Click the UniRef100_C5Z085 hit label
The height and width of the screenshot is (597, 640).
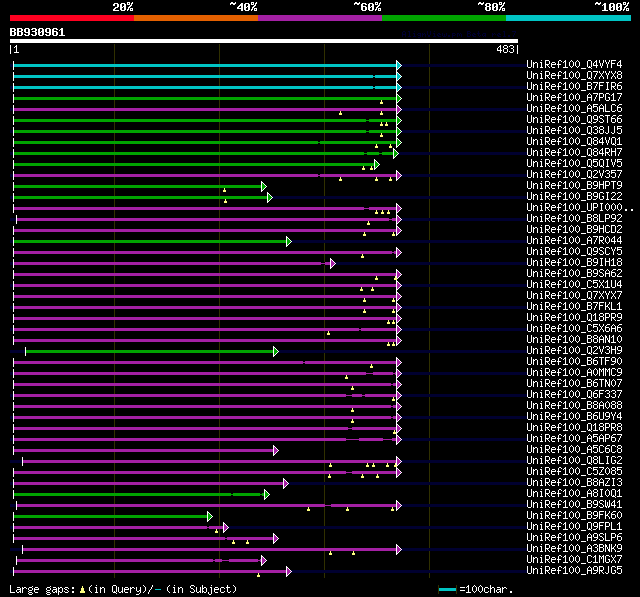(x=574, y=472)
